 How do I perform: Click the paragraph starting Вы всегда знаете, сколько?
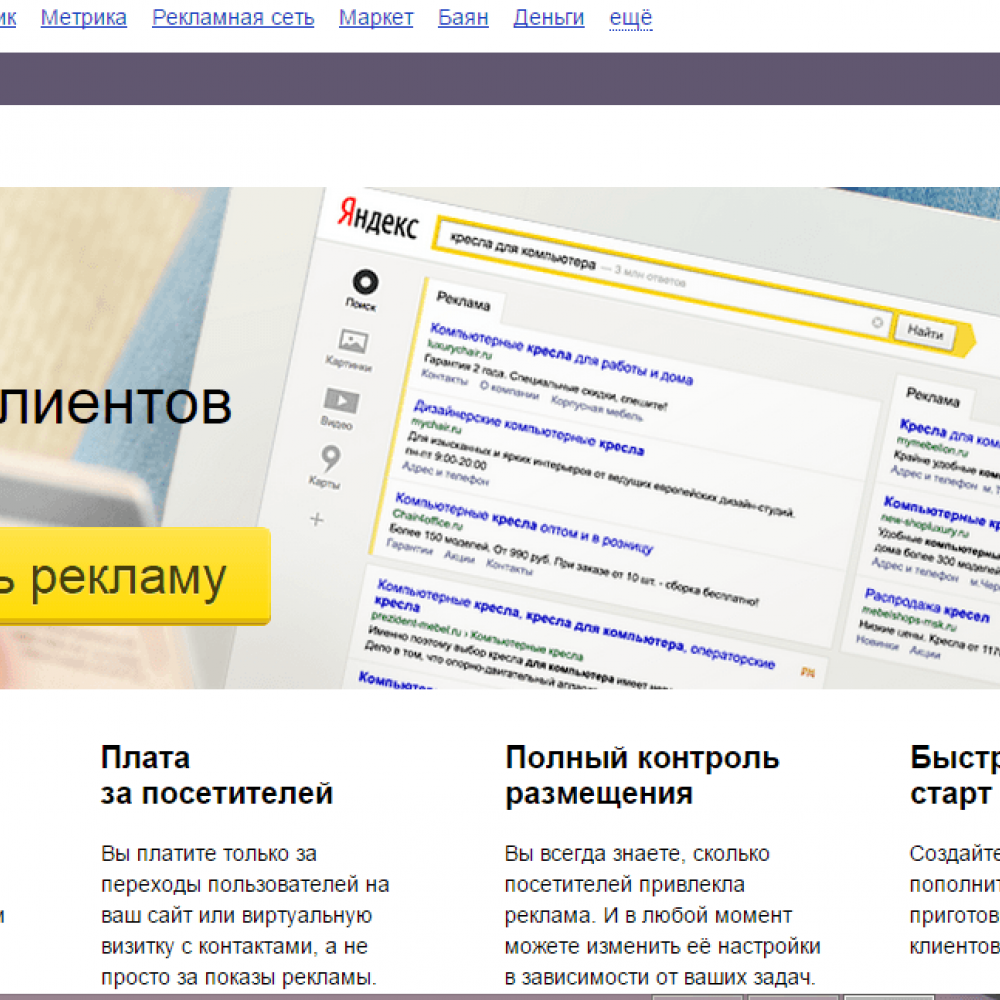[663, 915]
